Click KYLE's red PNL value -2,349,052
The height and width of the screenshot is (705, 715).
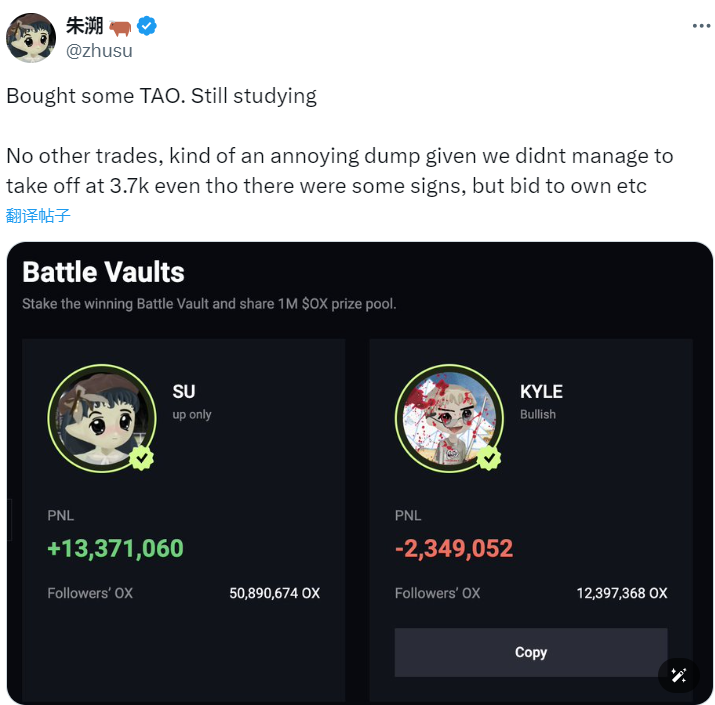point(454,548)
